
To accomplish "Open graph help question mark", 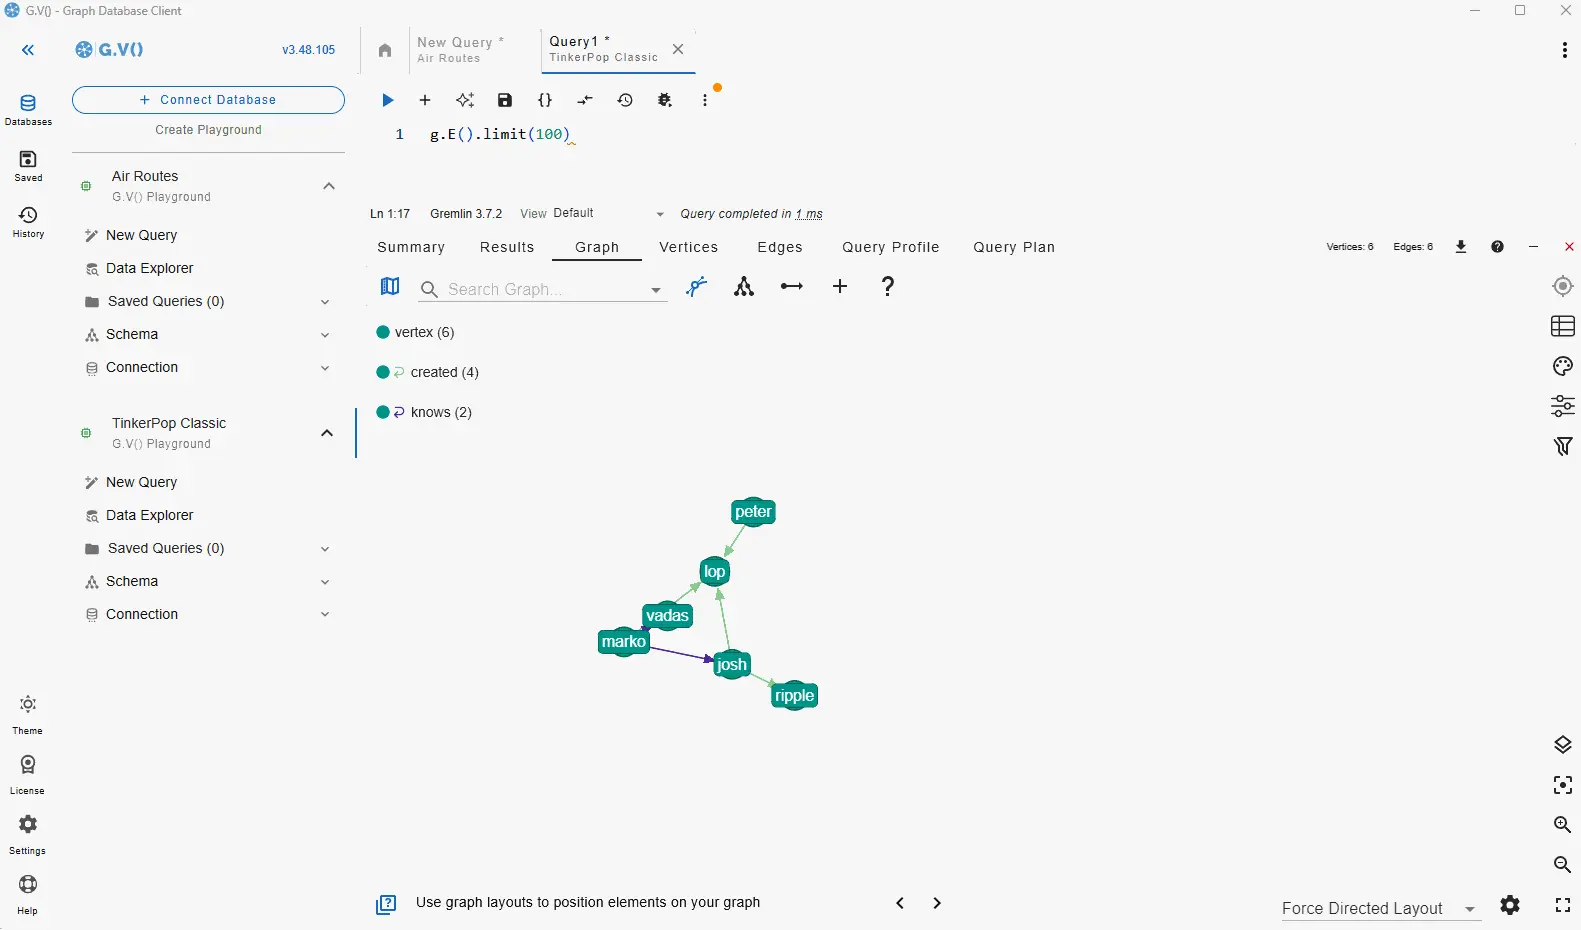I will click(888, 287).
